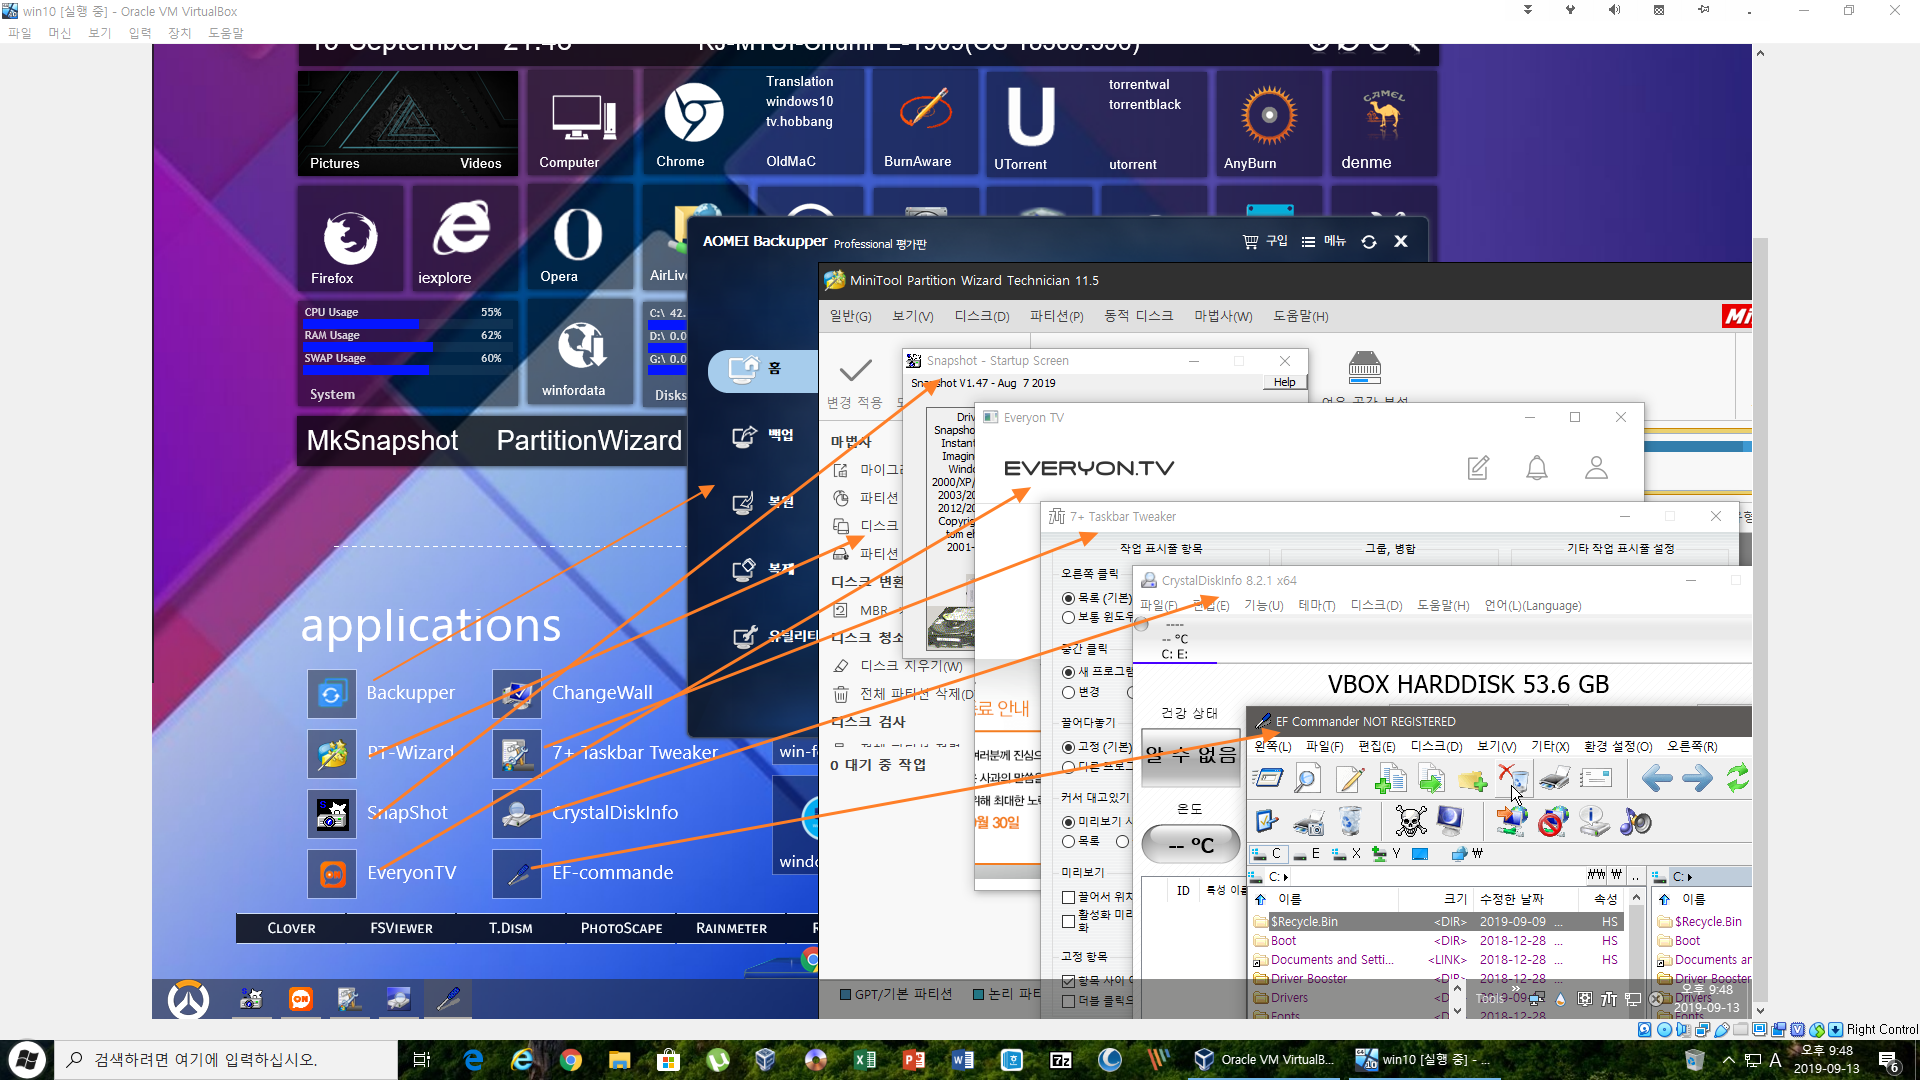Click the network disconnect icon in EF Commander
Viewport: 1920px width, 1080px height.
tap(1553, 822)
